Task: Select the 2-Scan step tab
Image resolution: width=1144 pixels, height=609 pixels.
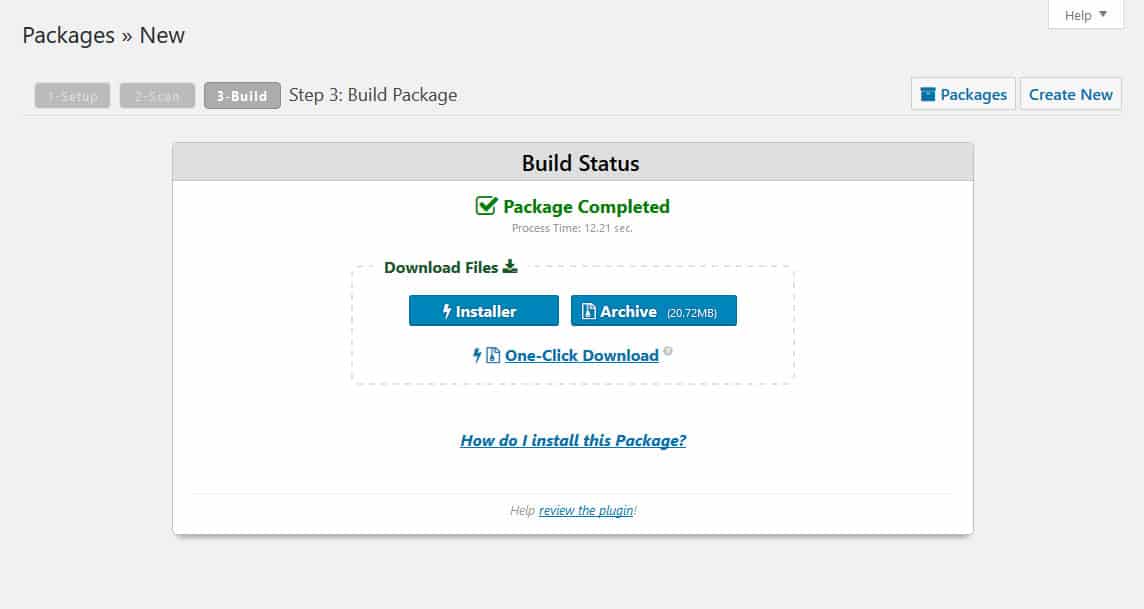Action: [157, 96]
